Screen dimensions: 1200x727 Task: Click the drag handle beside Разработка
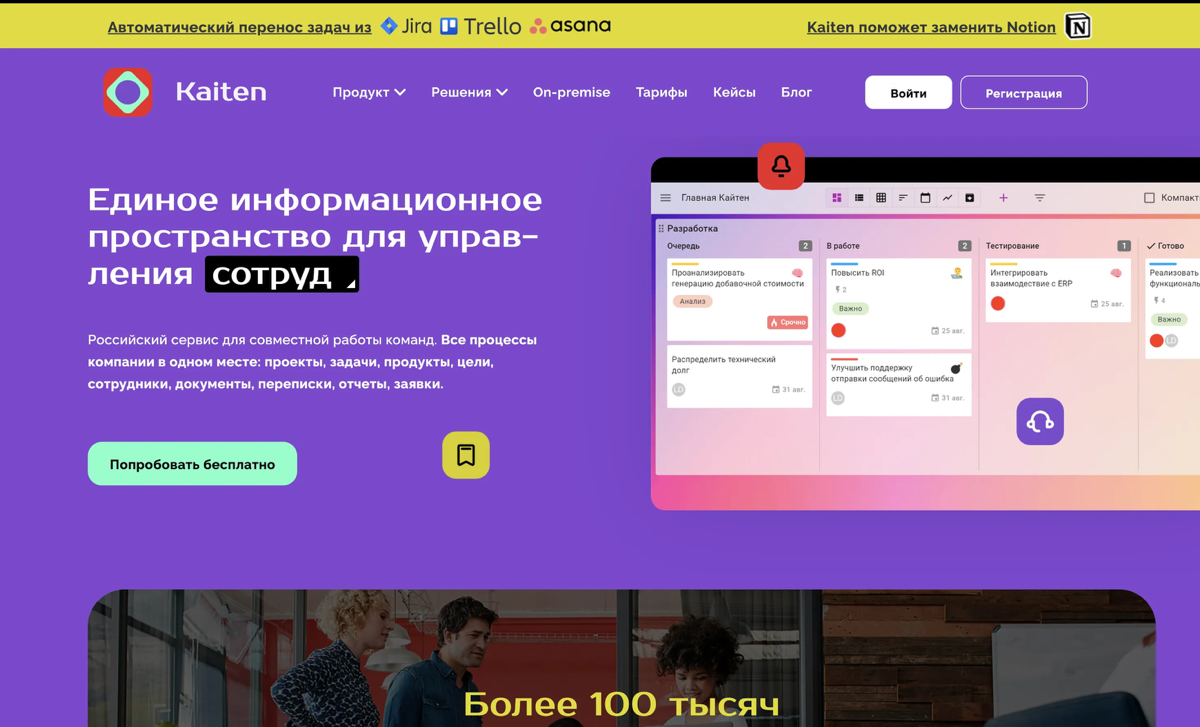661,228
